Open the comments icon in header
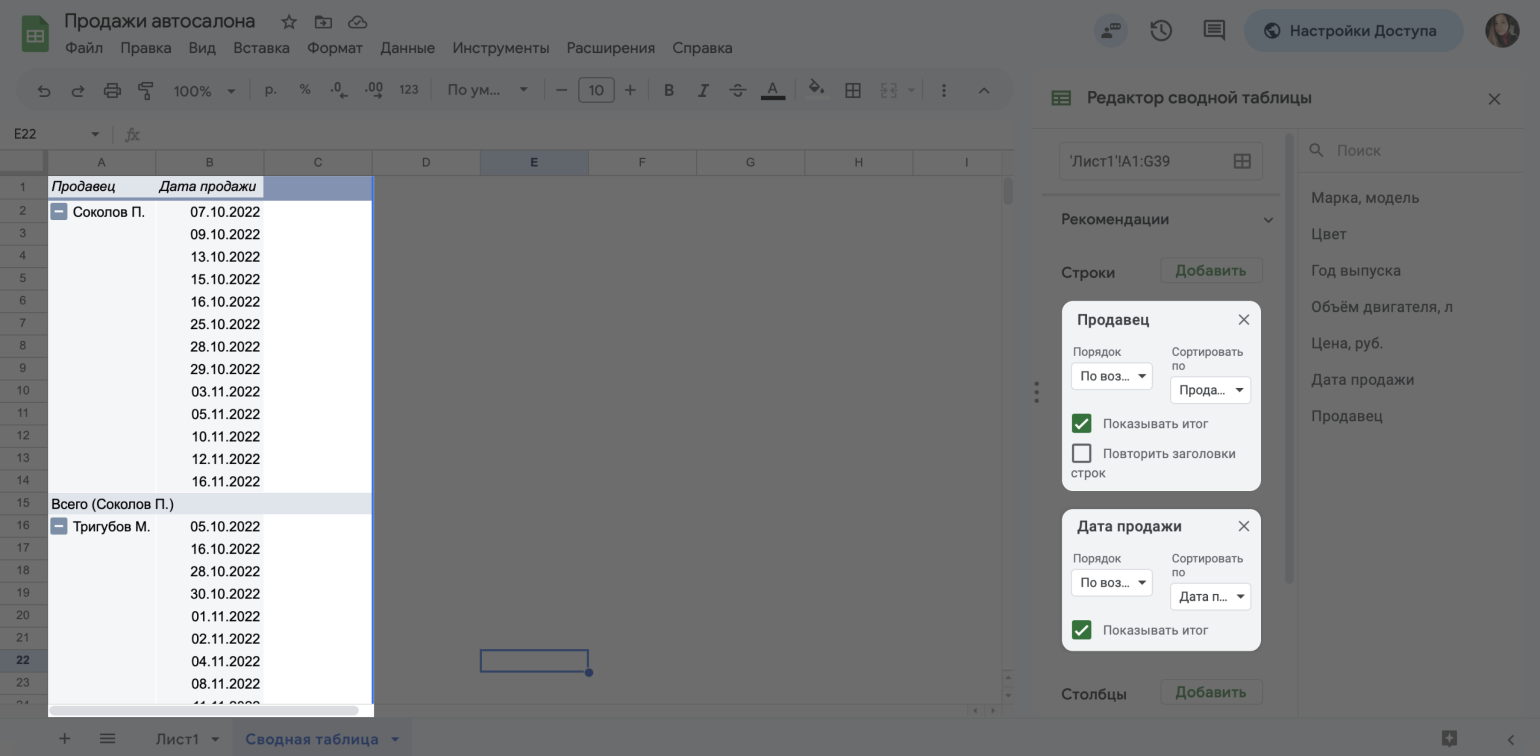The image size is (1540, 756). 1213,31
